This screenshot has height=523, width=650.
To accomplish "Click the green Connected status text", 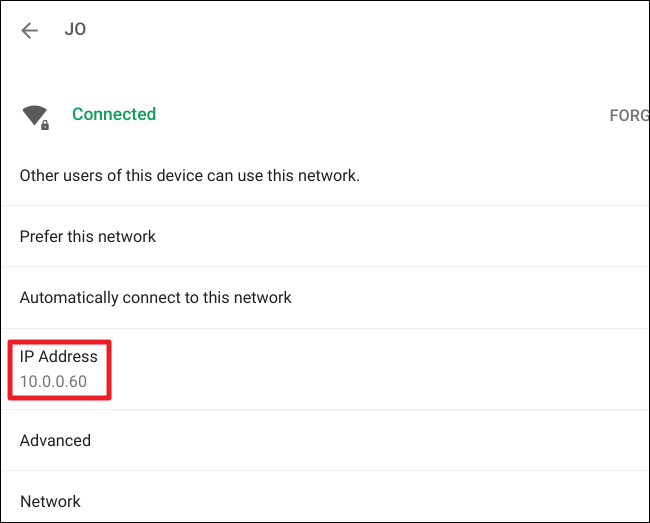I will pos(114,114).
